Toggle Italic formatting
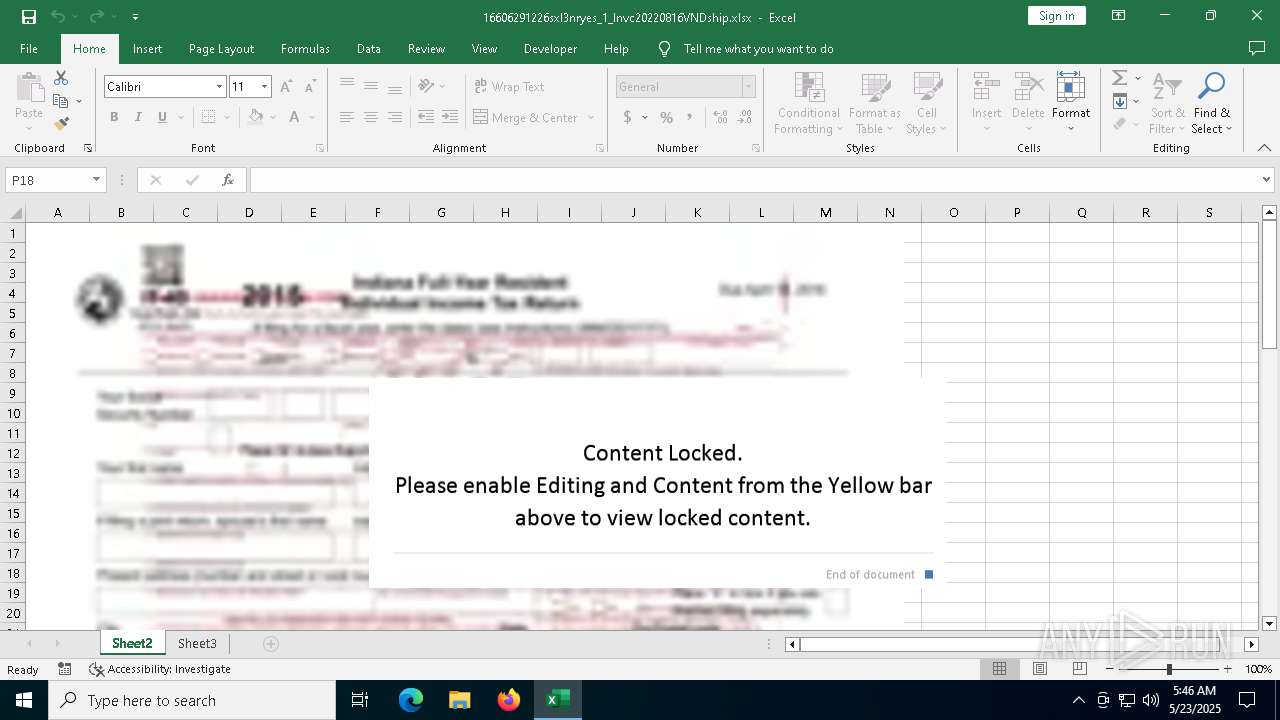The width and height of the screenshot is (1280, 720). (x=138, y=117)
